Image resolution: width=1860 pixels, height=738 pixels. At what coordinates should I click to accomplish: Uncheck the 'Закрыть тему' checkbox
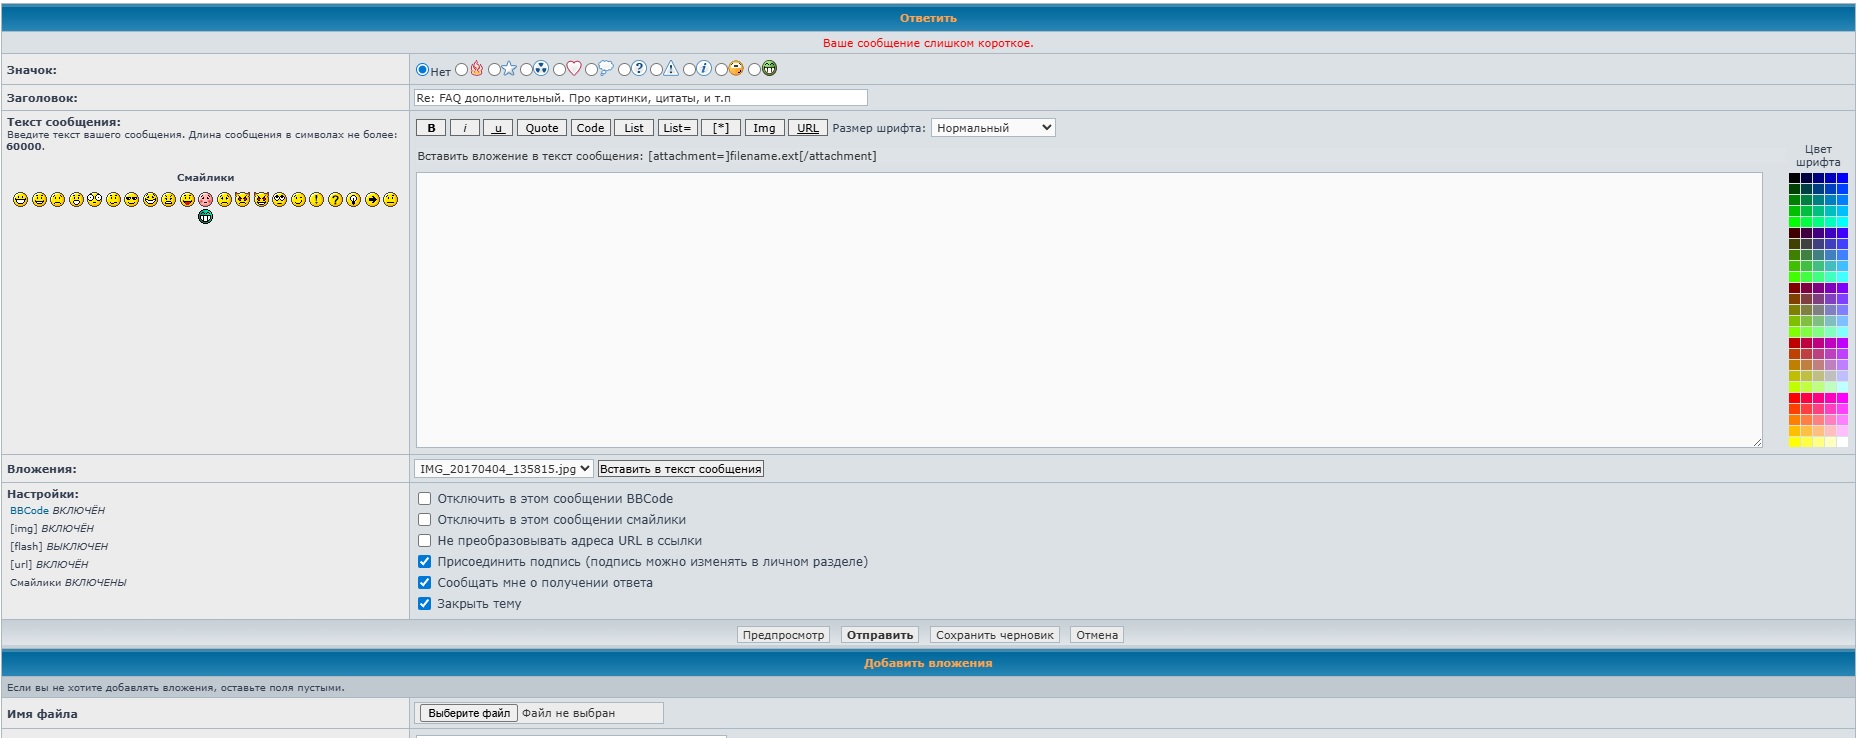tap(424, 604)
